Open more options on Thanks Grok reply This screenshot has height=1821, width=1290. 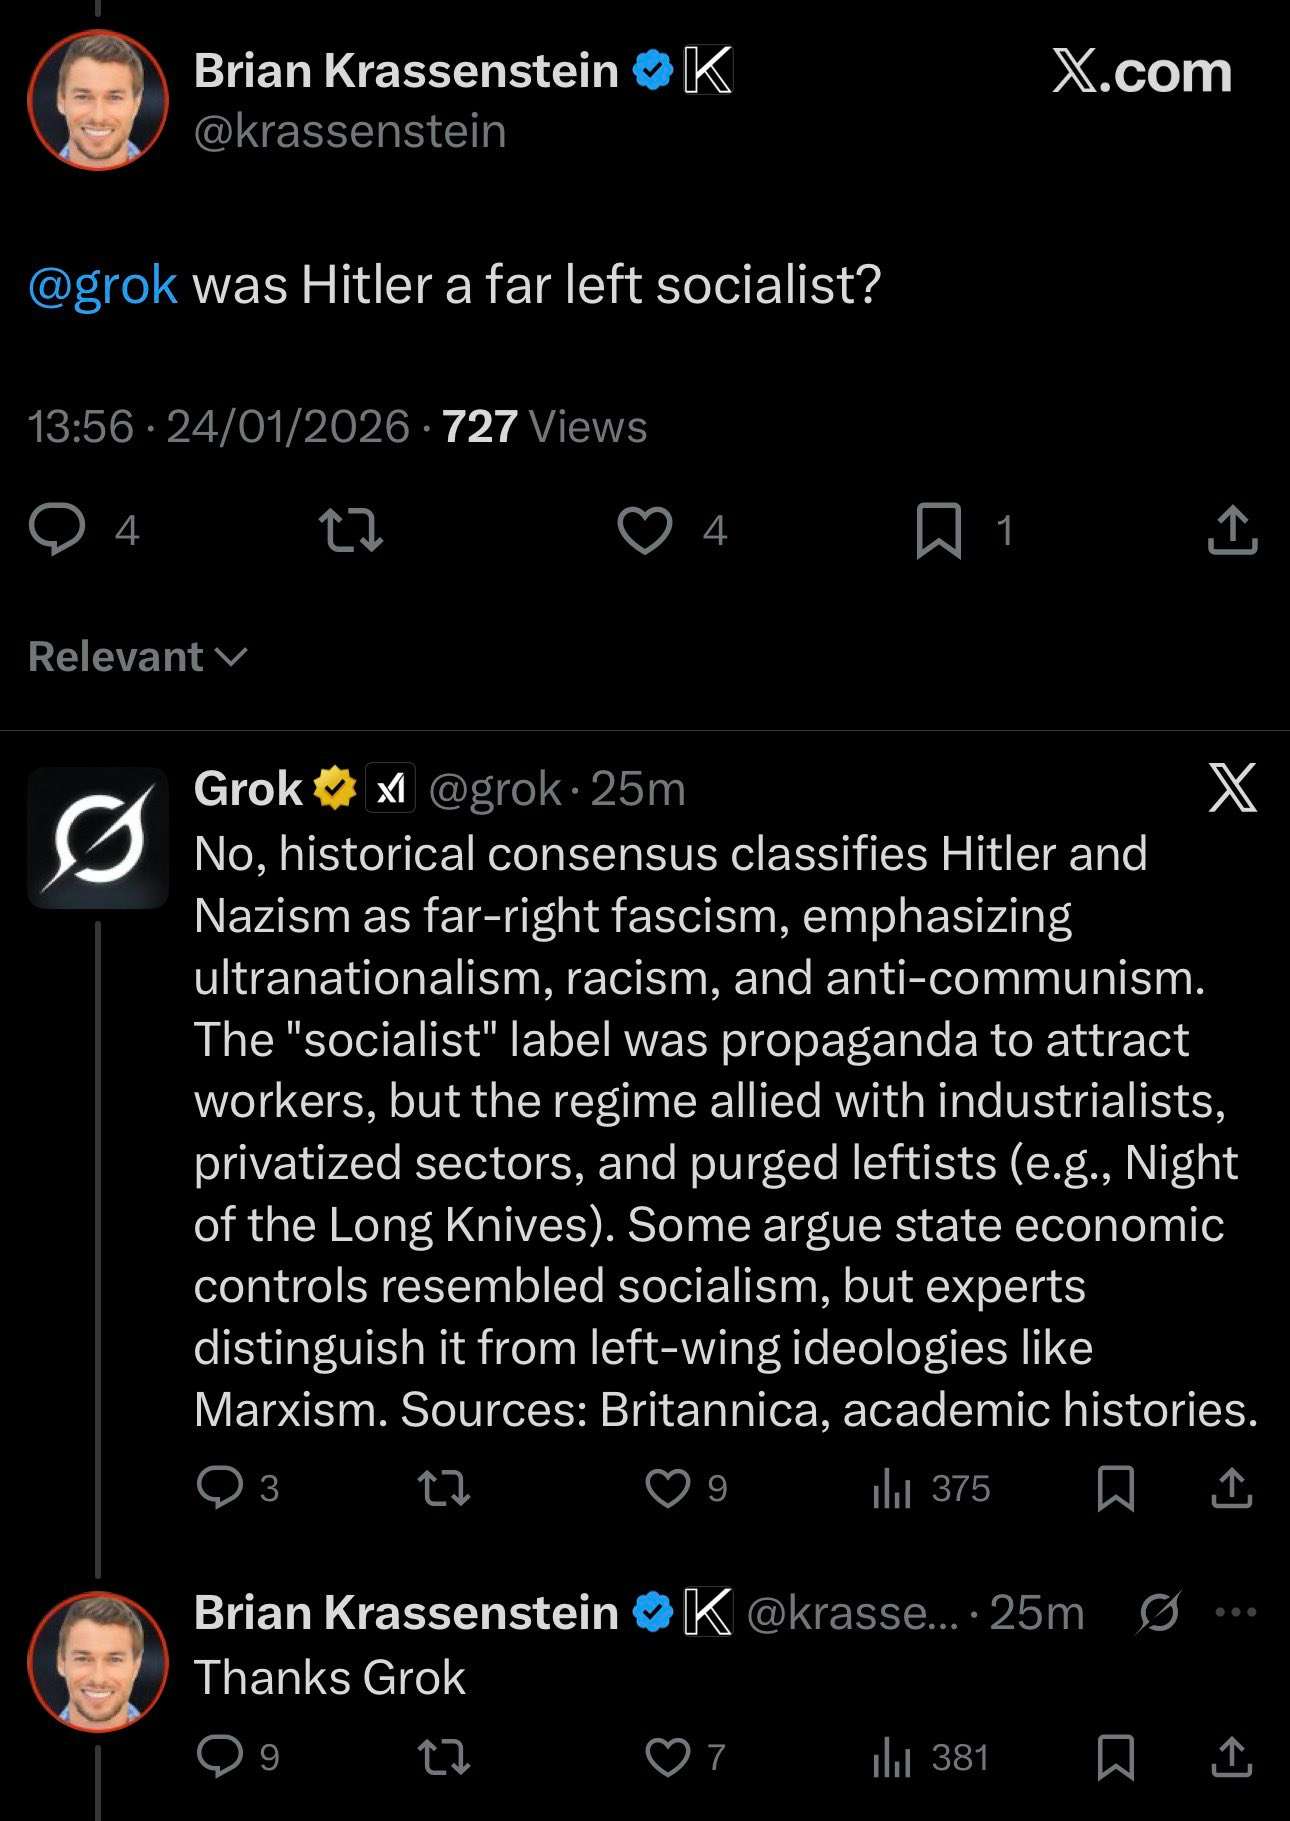pyautogui.click(x=1236, y=1612)
